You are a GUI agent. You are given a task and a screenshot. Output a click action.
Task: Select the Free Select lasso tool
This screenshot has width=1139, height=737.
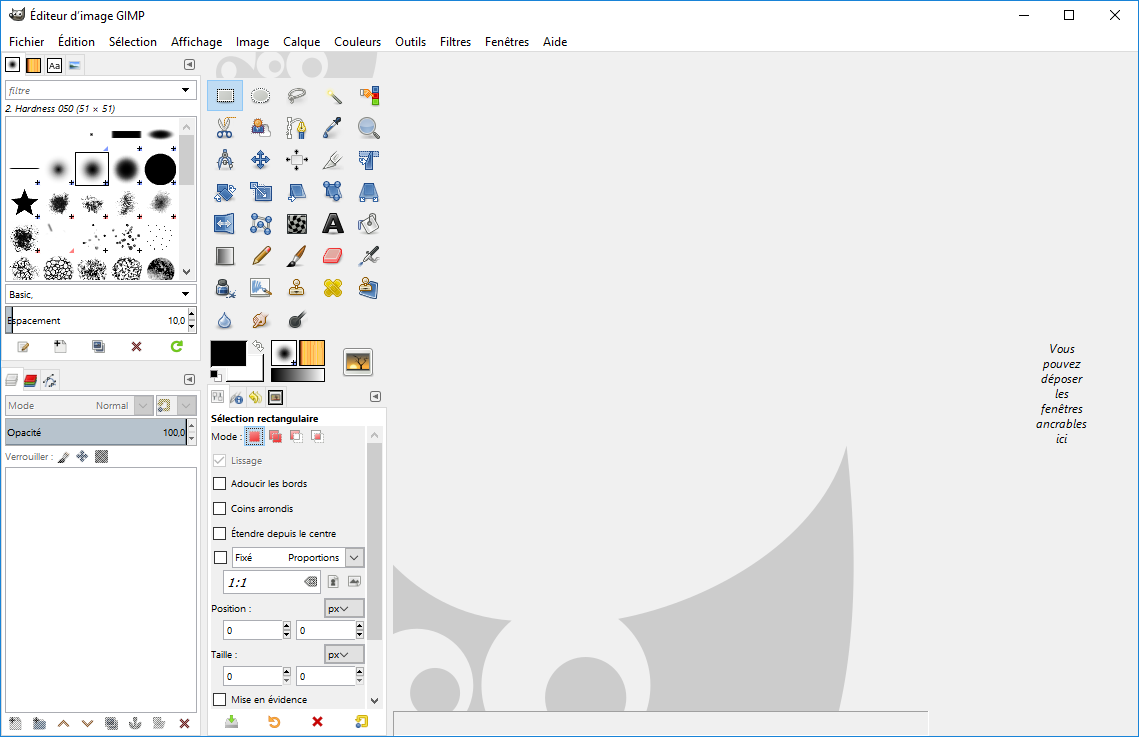[296, 96]
